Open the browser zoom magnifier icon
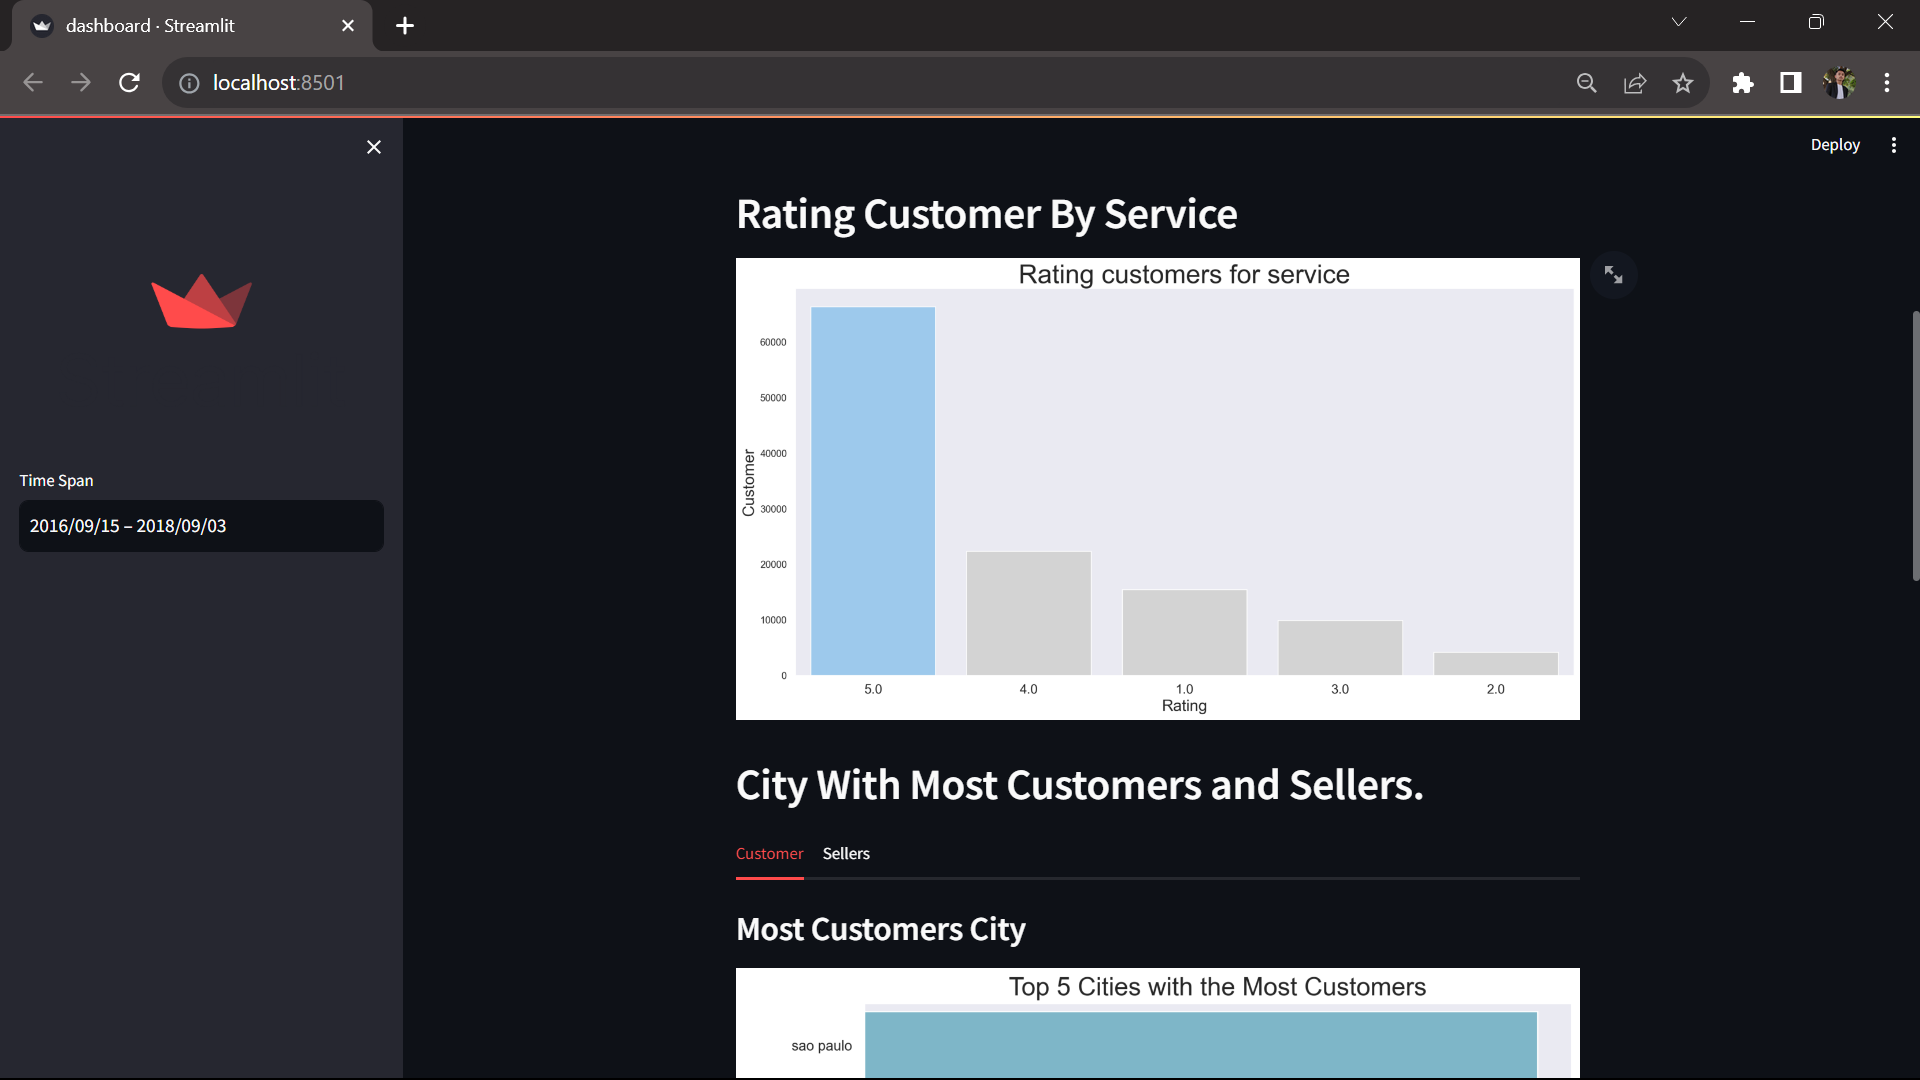This screenshot has height=1080, width=1920. click(x=1587, y=83)
